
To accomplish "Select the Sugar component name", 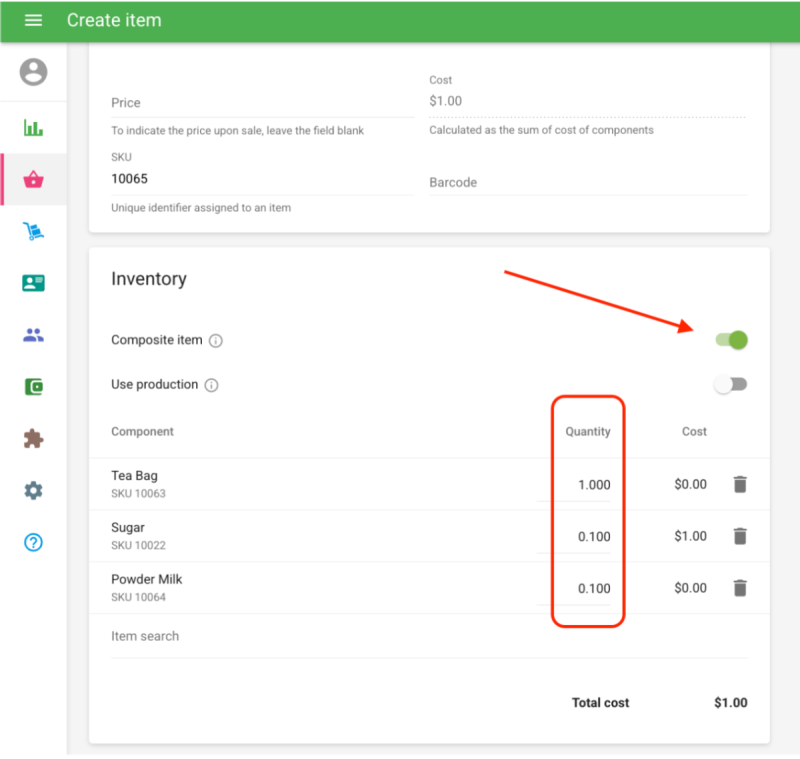I will point(128,528).
